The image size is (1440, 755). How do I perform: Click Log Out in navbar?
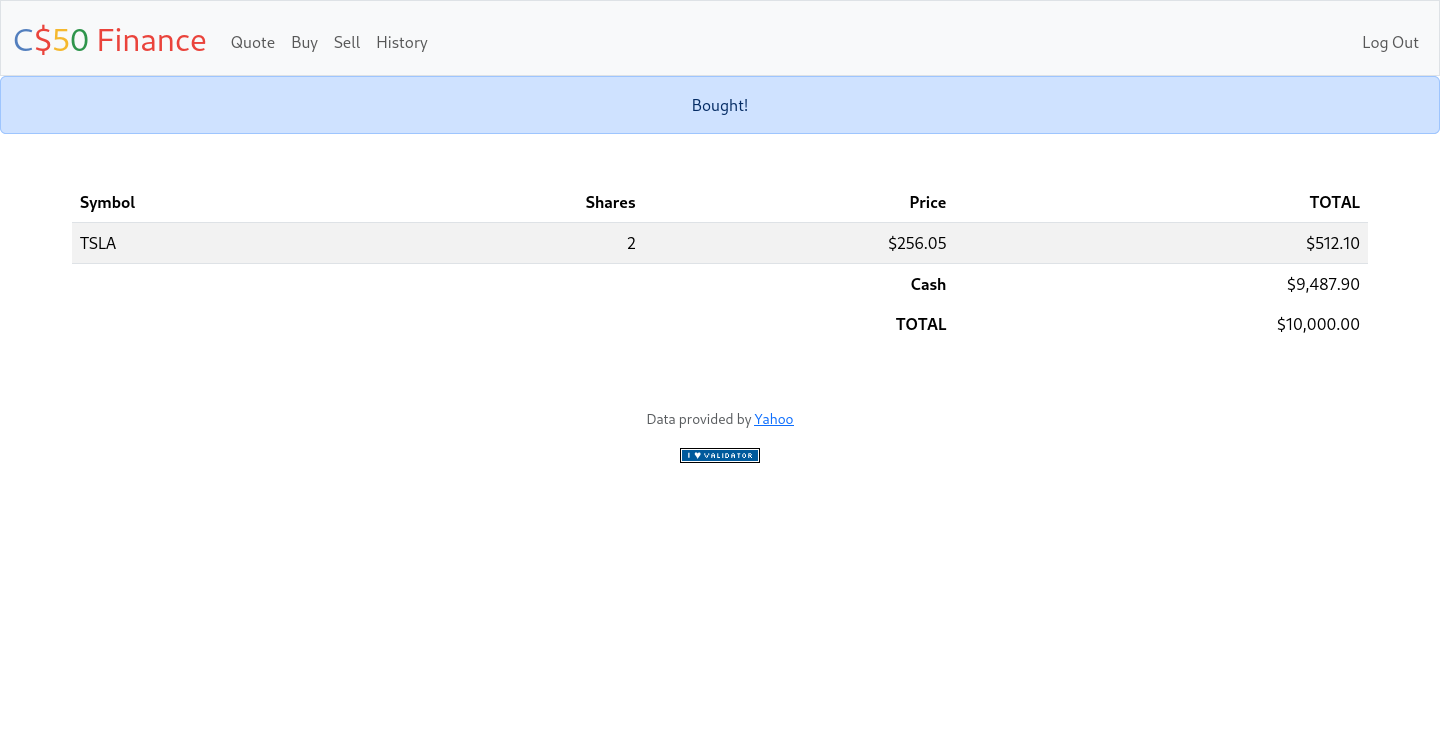click(x=1390, y=42)
